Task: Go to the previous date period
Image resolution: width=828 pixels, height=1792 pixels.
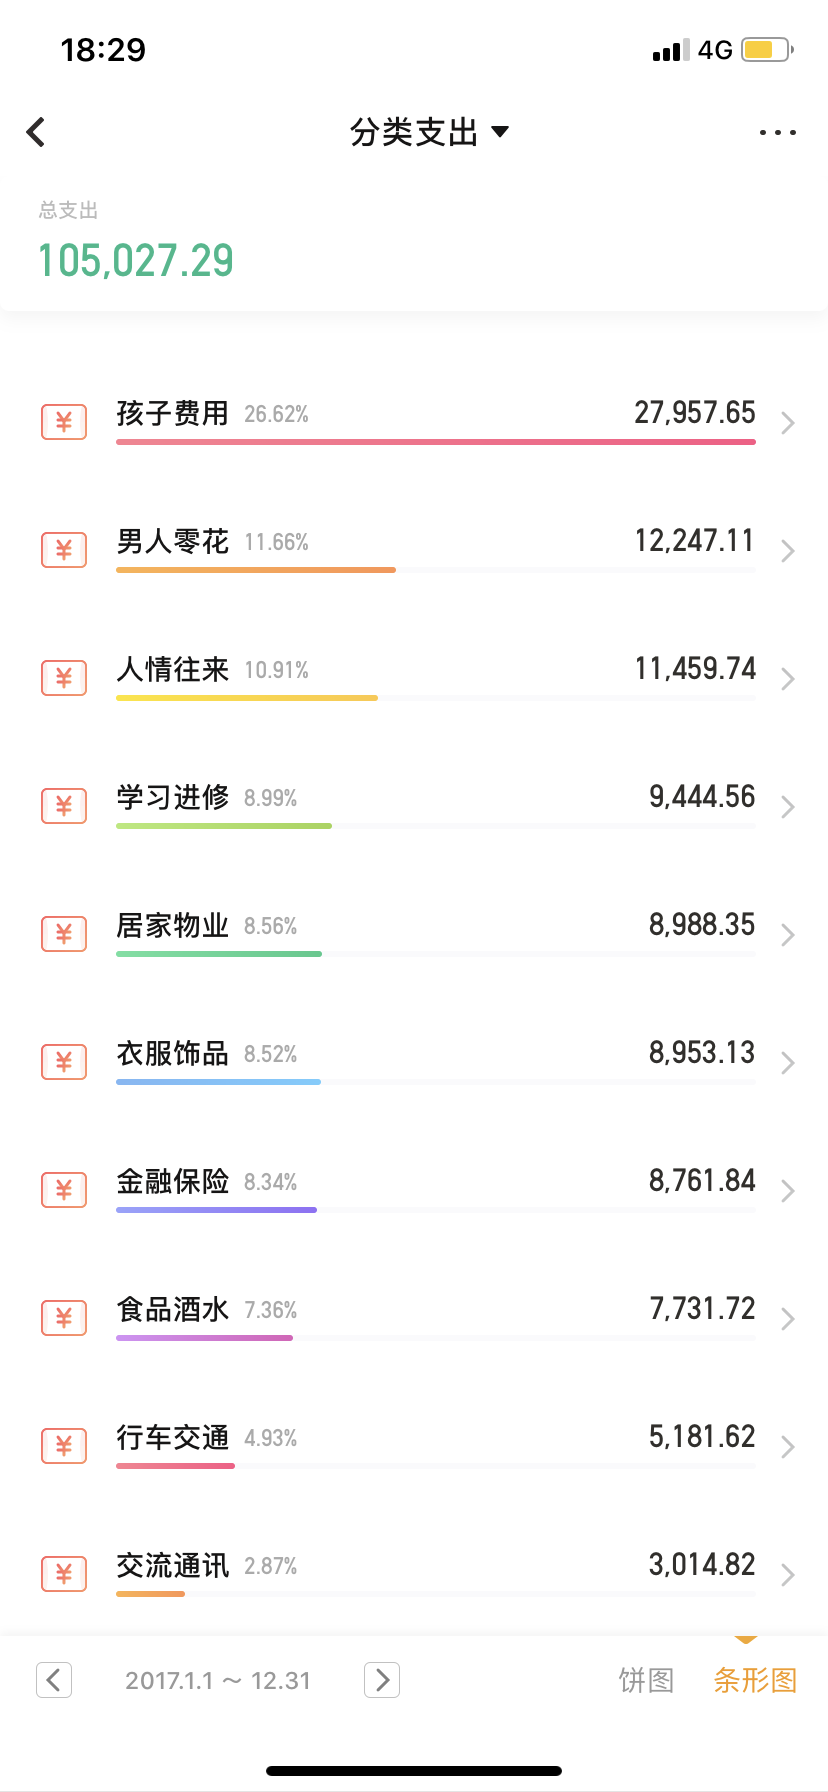Action: (x=54, y=1680)
